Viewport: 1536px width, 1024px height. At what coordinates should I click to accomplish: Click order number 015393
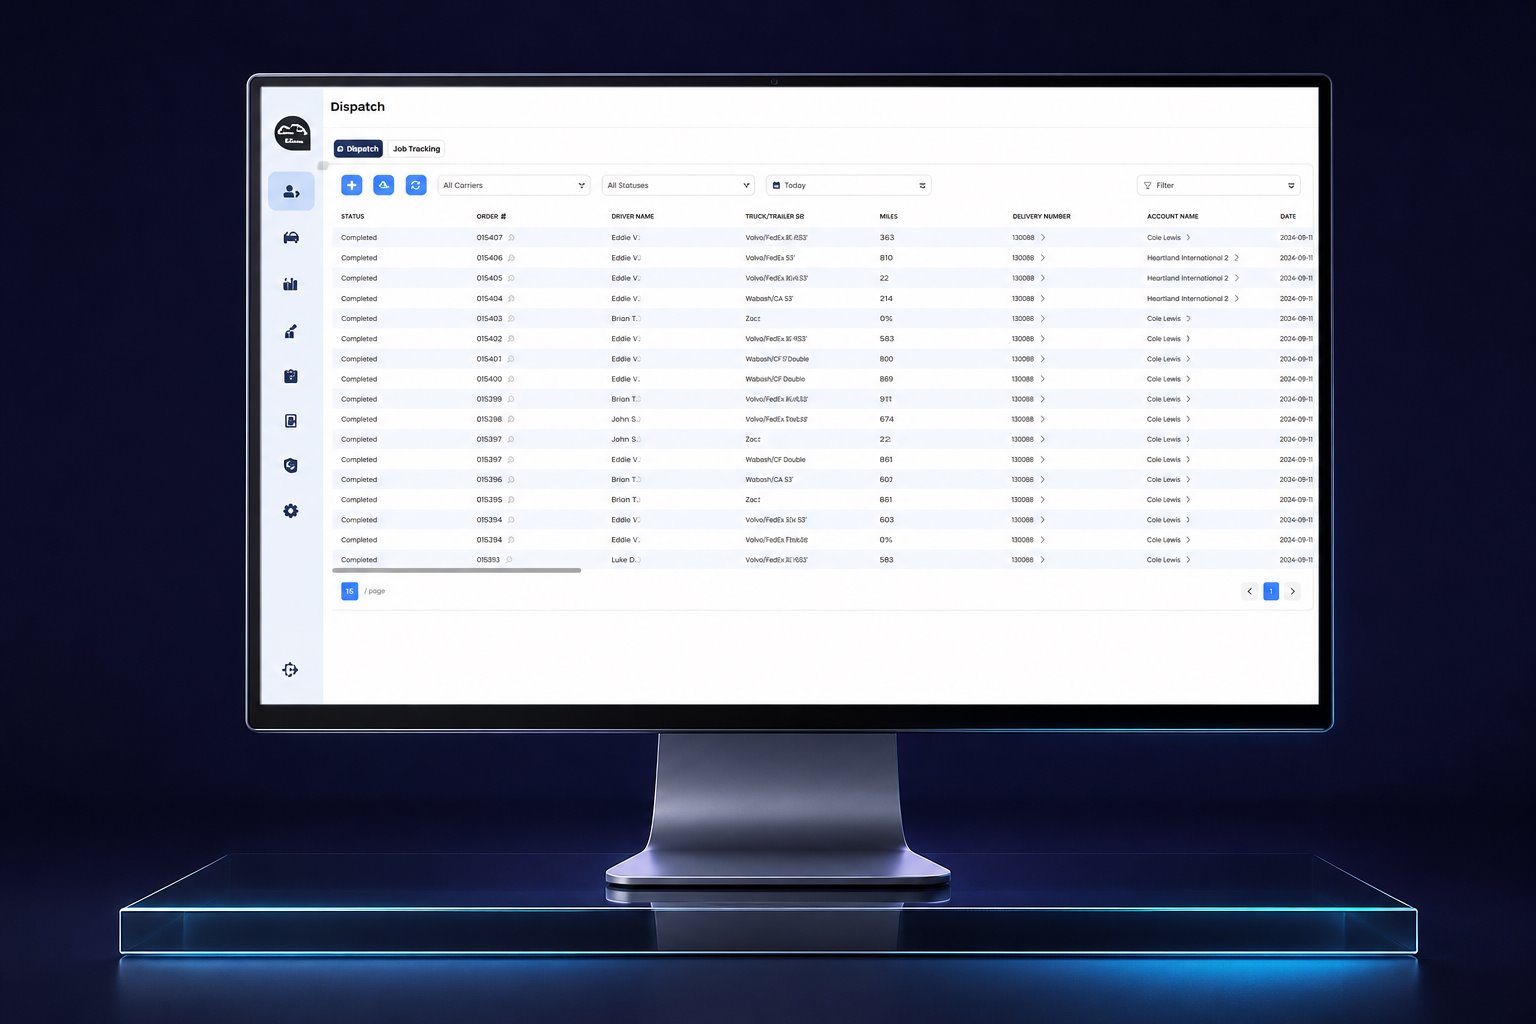(488, 560)
